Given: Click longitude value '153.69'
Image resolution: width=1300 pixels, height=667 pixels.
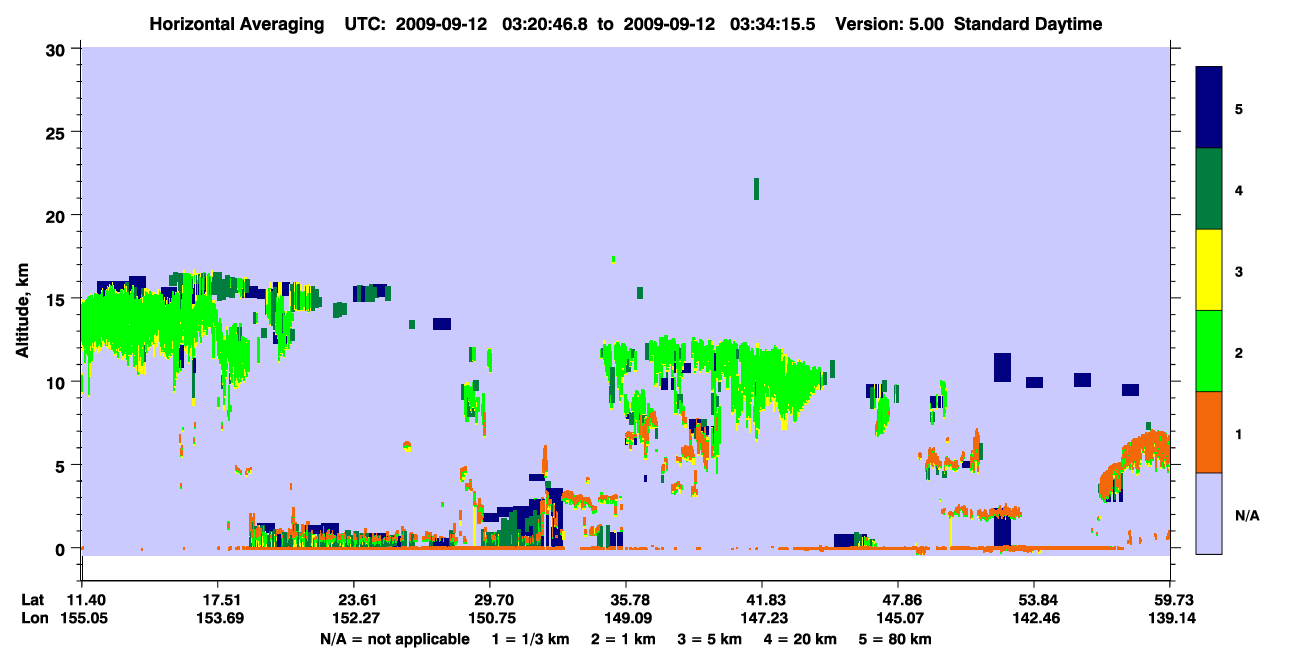Looking at the screenshot, I should 218,617.
